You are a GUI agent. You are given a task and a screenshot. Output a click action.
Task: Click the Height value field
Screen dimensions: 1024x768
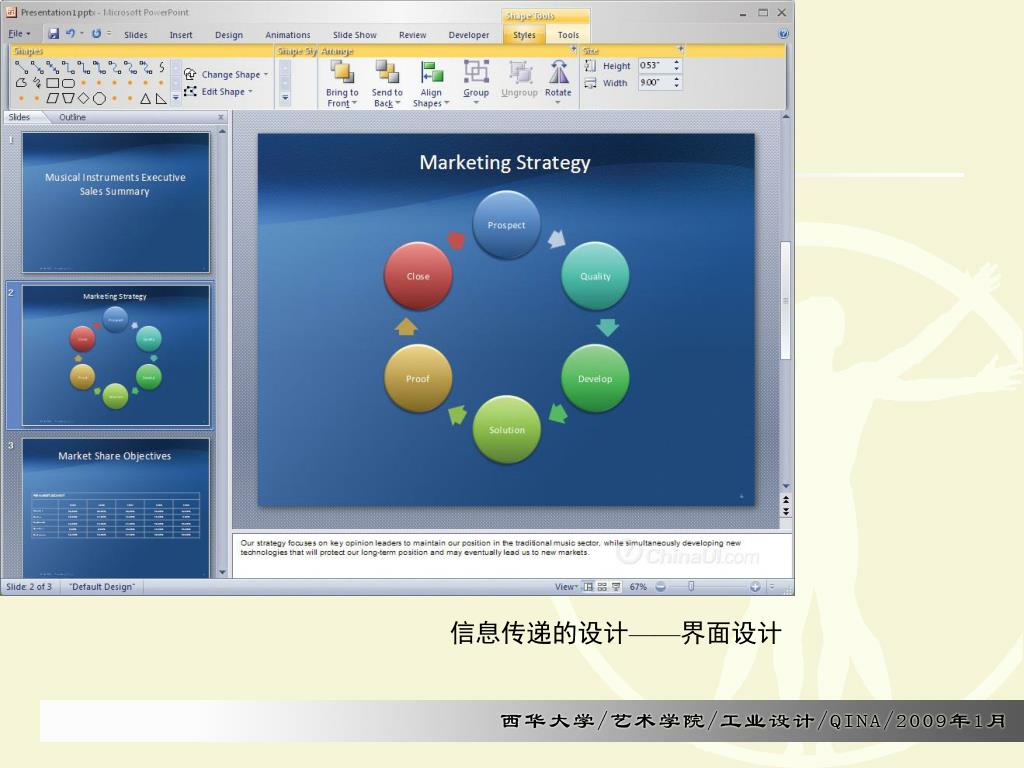click(x=654, y=65)
